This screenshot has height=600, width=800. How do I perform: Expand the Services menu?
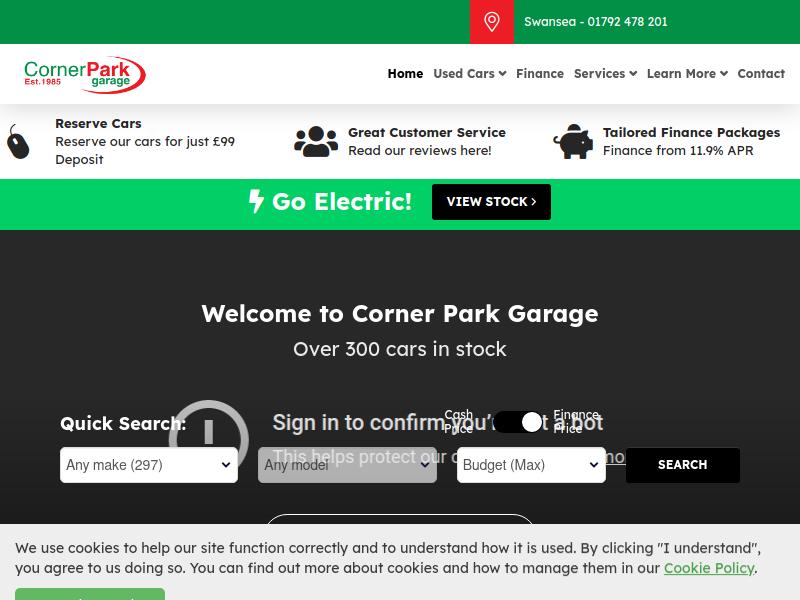tap(605, 73)
